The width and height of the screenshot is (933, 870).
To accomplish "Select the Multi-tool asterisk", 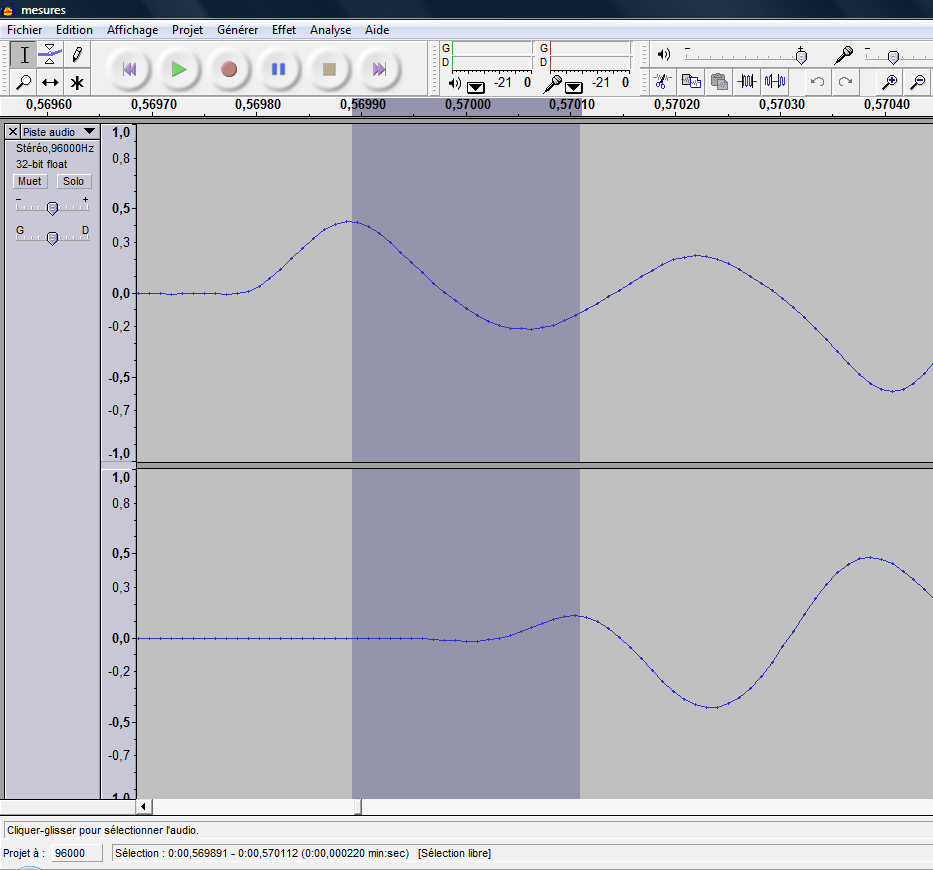I will (x=77, y=82).
